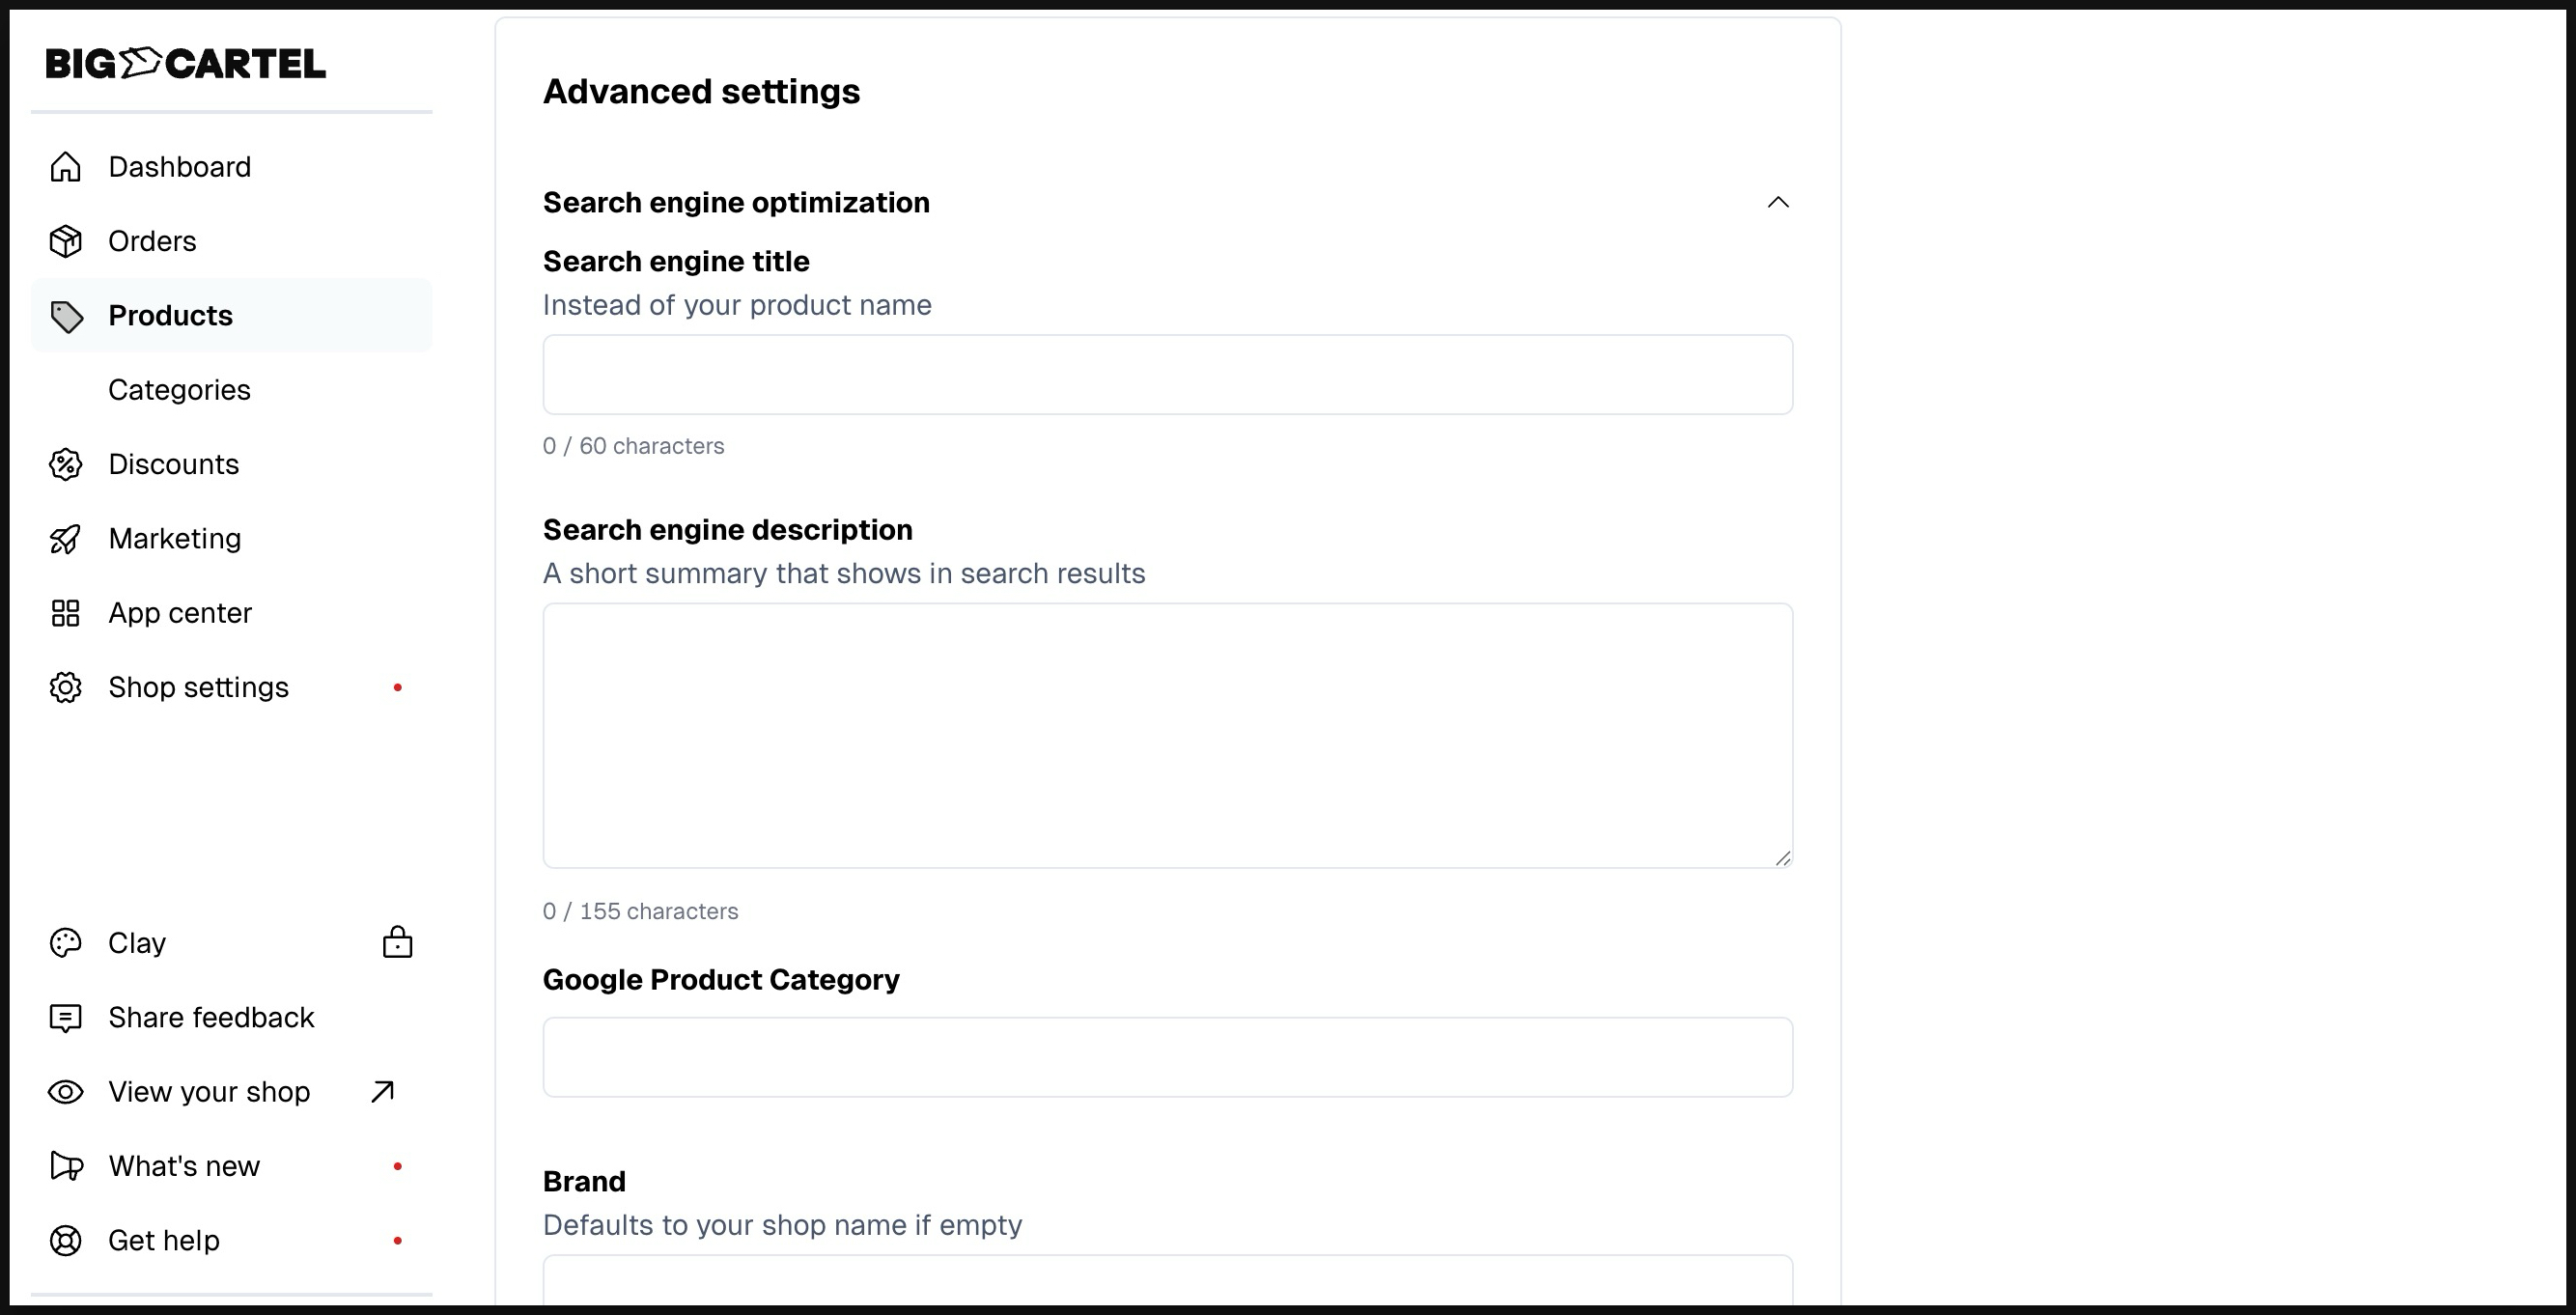Image resolution: width=2576 pixels, height=1315 pixels.
Task: Click the Clay theme palette icon
Action: [x=66, y=943]
